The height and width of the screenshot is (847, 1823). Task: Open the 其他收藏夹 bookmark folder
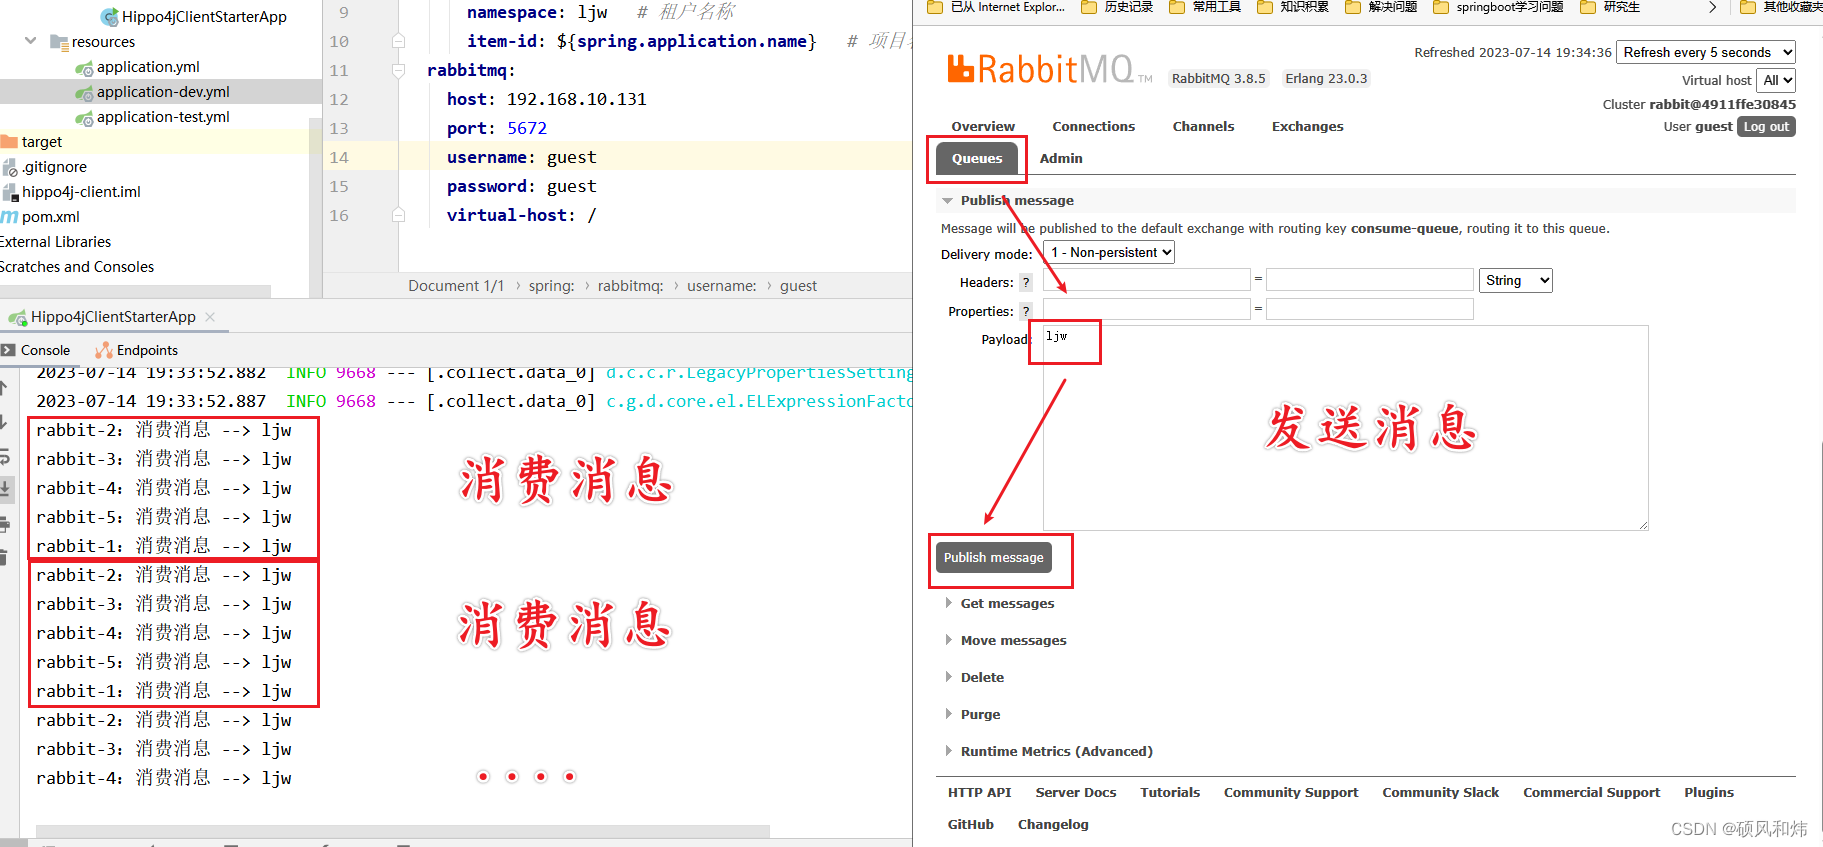coord(1781,7)
